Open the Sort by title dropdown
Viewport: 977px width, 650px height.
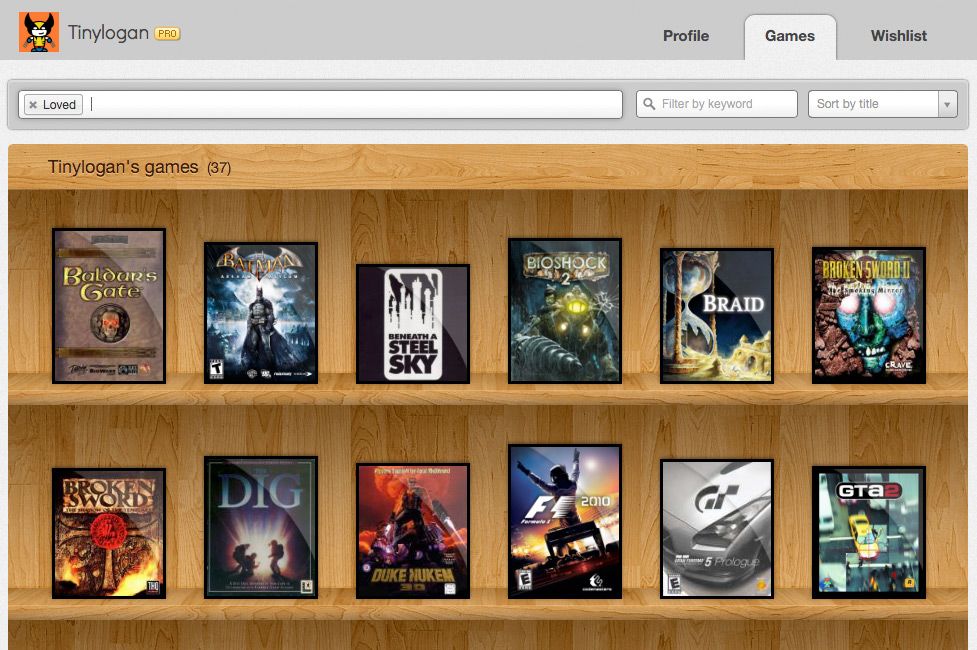[x=882, y=104]
